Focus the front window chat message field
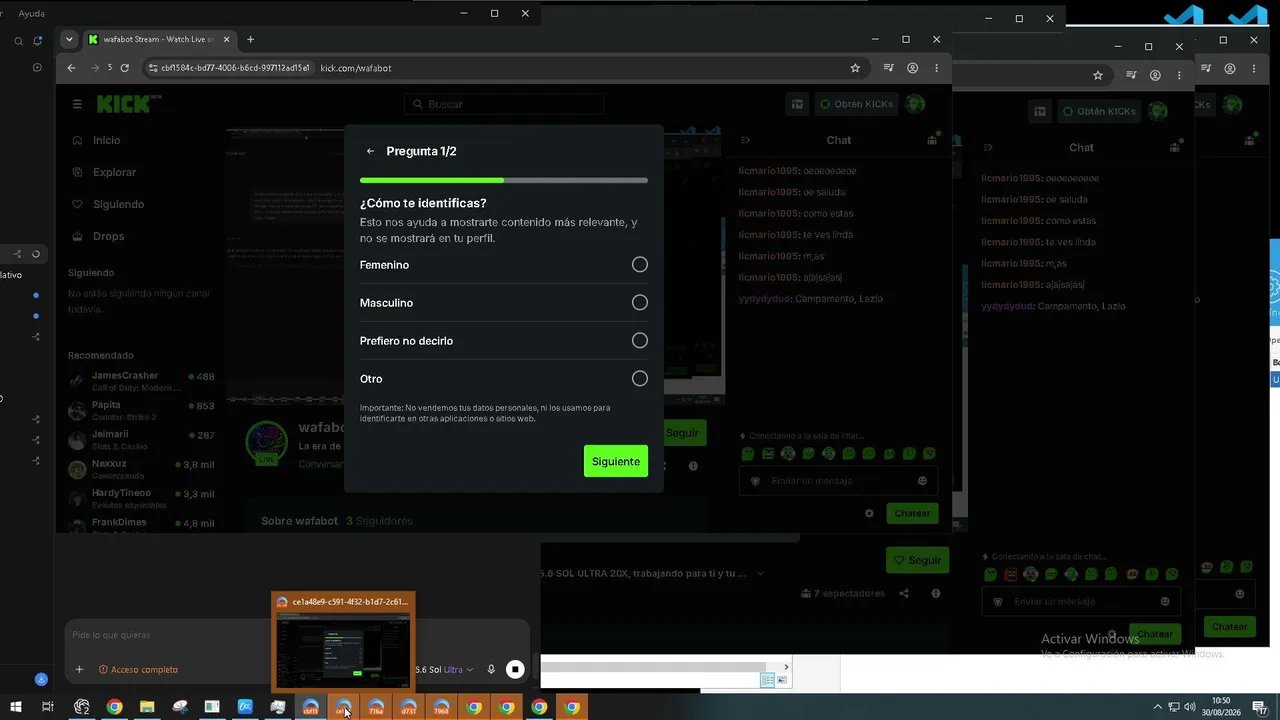This screenshot has width=1280, height=720. (x=838, y=481)
